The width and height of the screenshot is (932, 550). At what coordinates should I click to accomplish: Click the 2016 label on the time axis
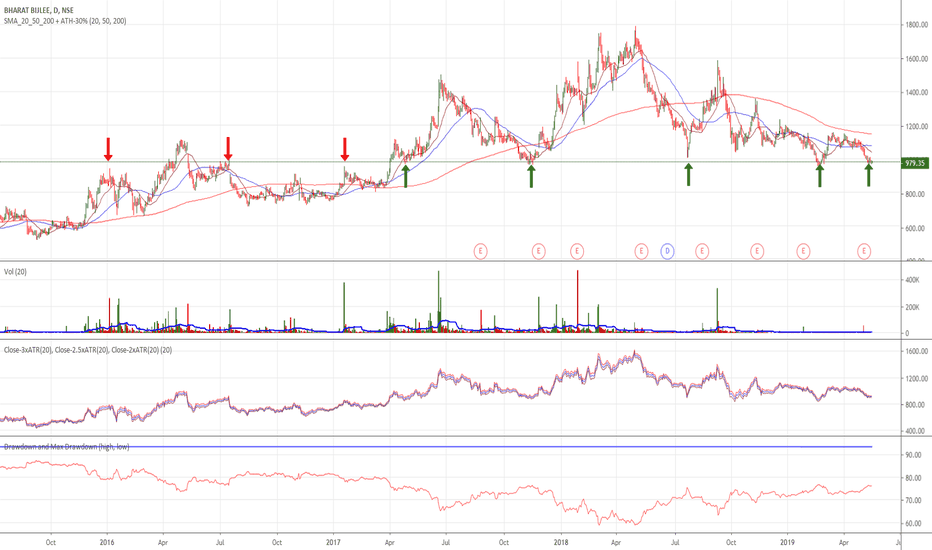coord(107,542)
